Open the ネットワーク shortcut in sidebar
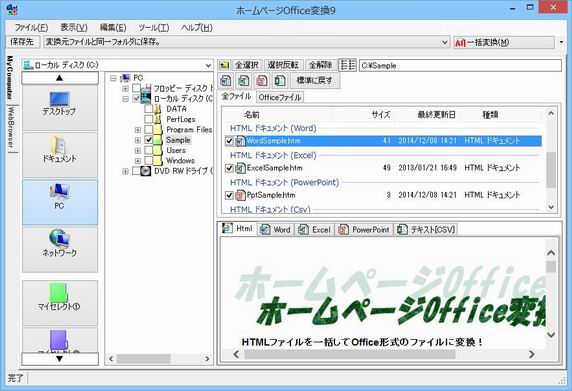Screen dimensions: 572x391 pyautogui.click(x=60, y=249)
